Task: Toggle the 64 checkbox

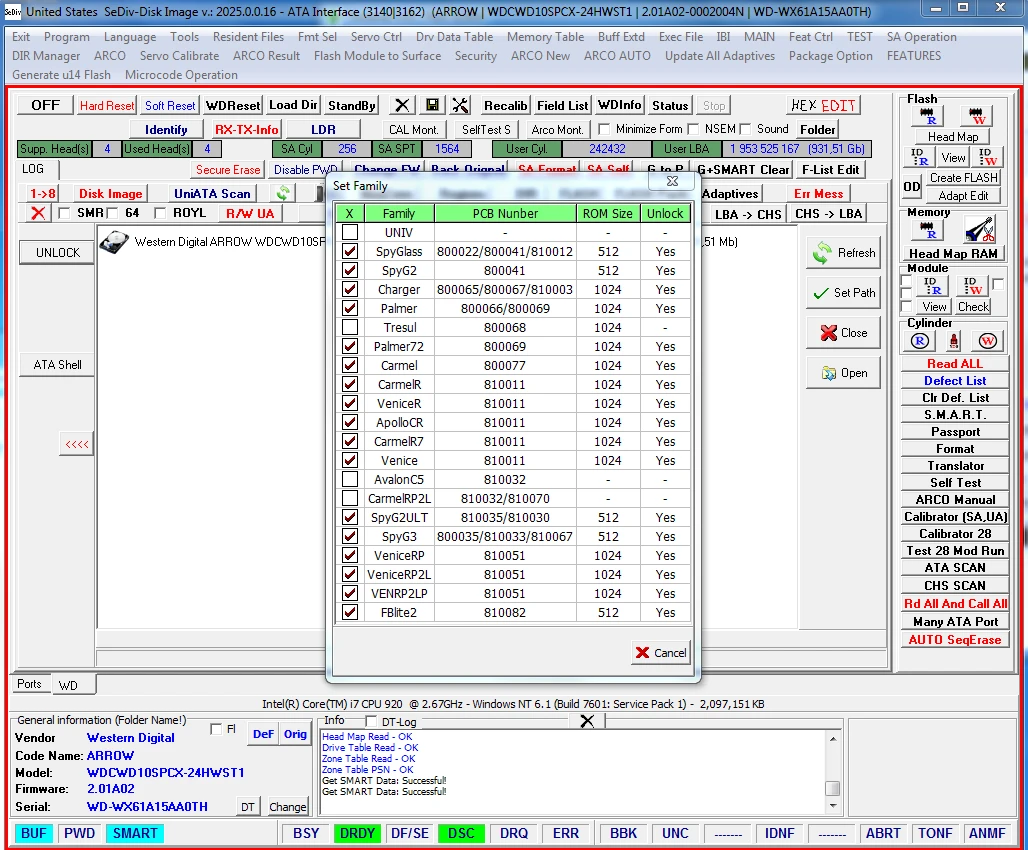Action: 112,213
